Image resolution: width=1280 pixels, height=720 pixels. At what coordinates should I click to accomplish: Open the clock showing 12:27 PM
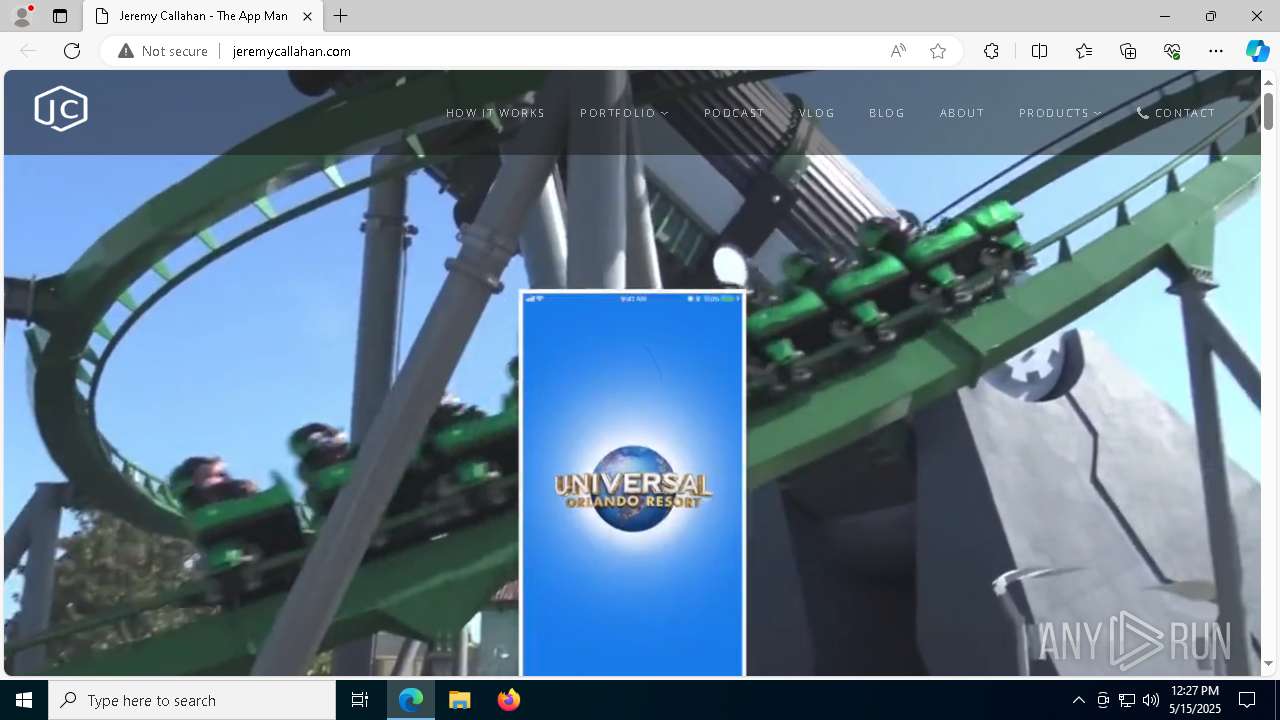pos(1195,700)
